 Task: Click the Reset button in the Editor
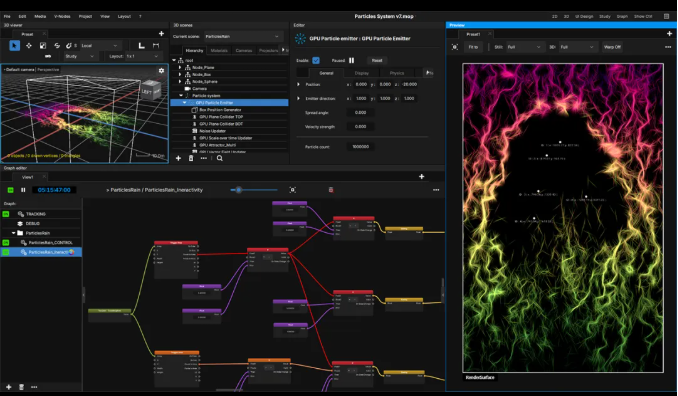(x=377, y=61)
